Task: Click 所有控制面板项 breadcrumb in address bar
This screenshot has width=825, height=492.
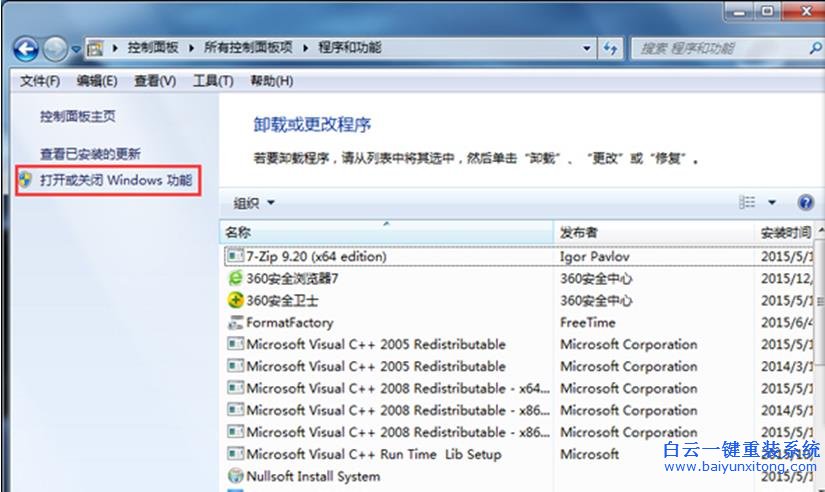Action: click(248, 48)
